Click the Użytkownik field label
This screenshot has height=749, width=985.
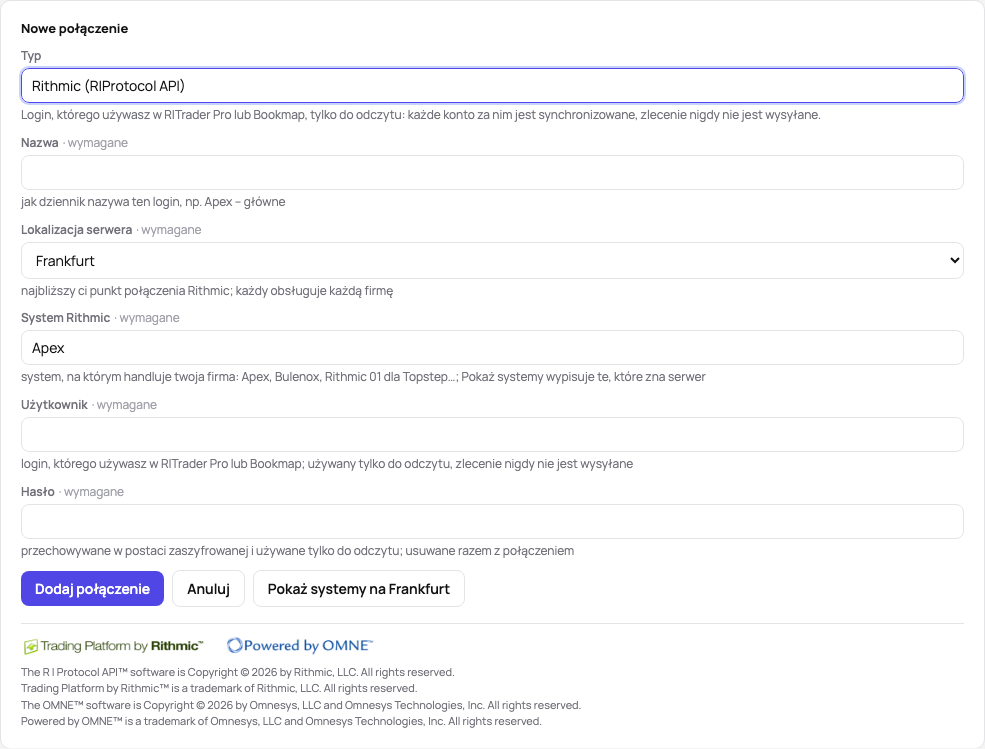pos(54,405)
